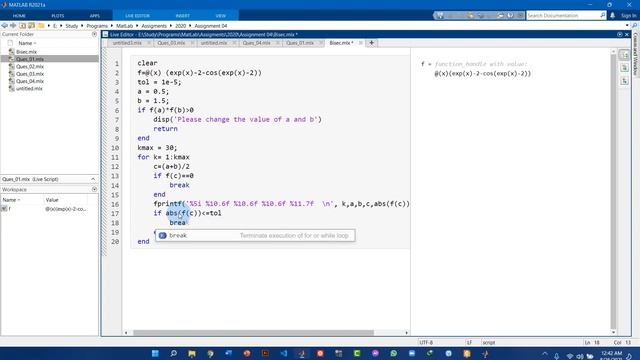640x360 pixels.
Task: Select untitled.mlx in Current Folder
Action: click(x=29, y=89)
